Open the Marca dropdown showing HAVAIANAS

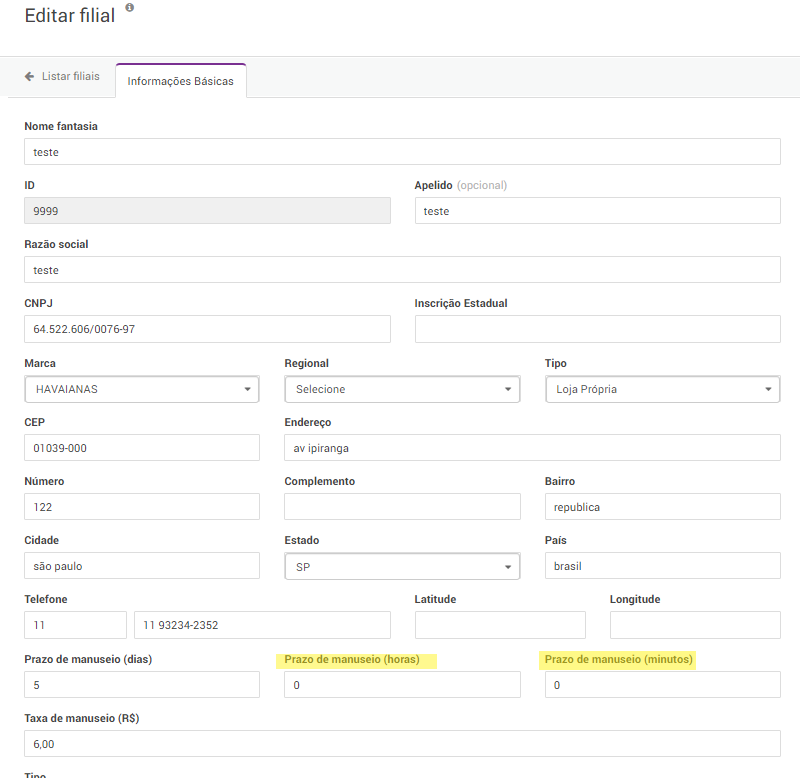(141, 389)
